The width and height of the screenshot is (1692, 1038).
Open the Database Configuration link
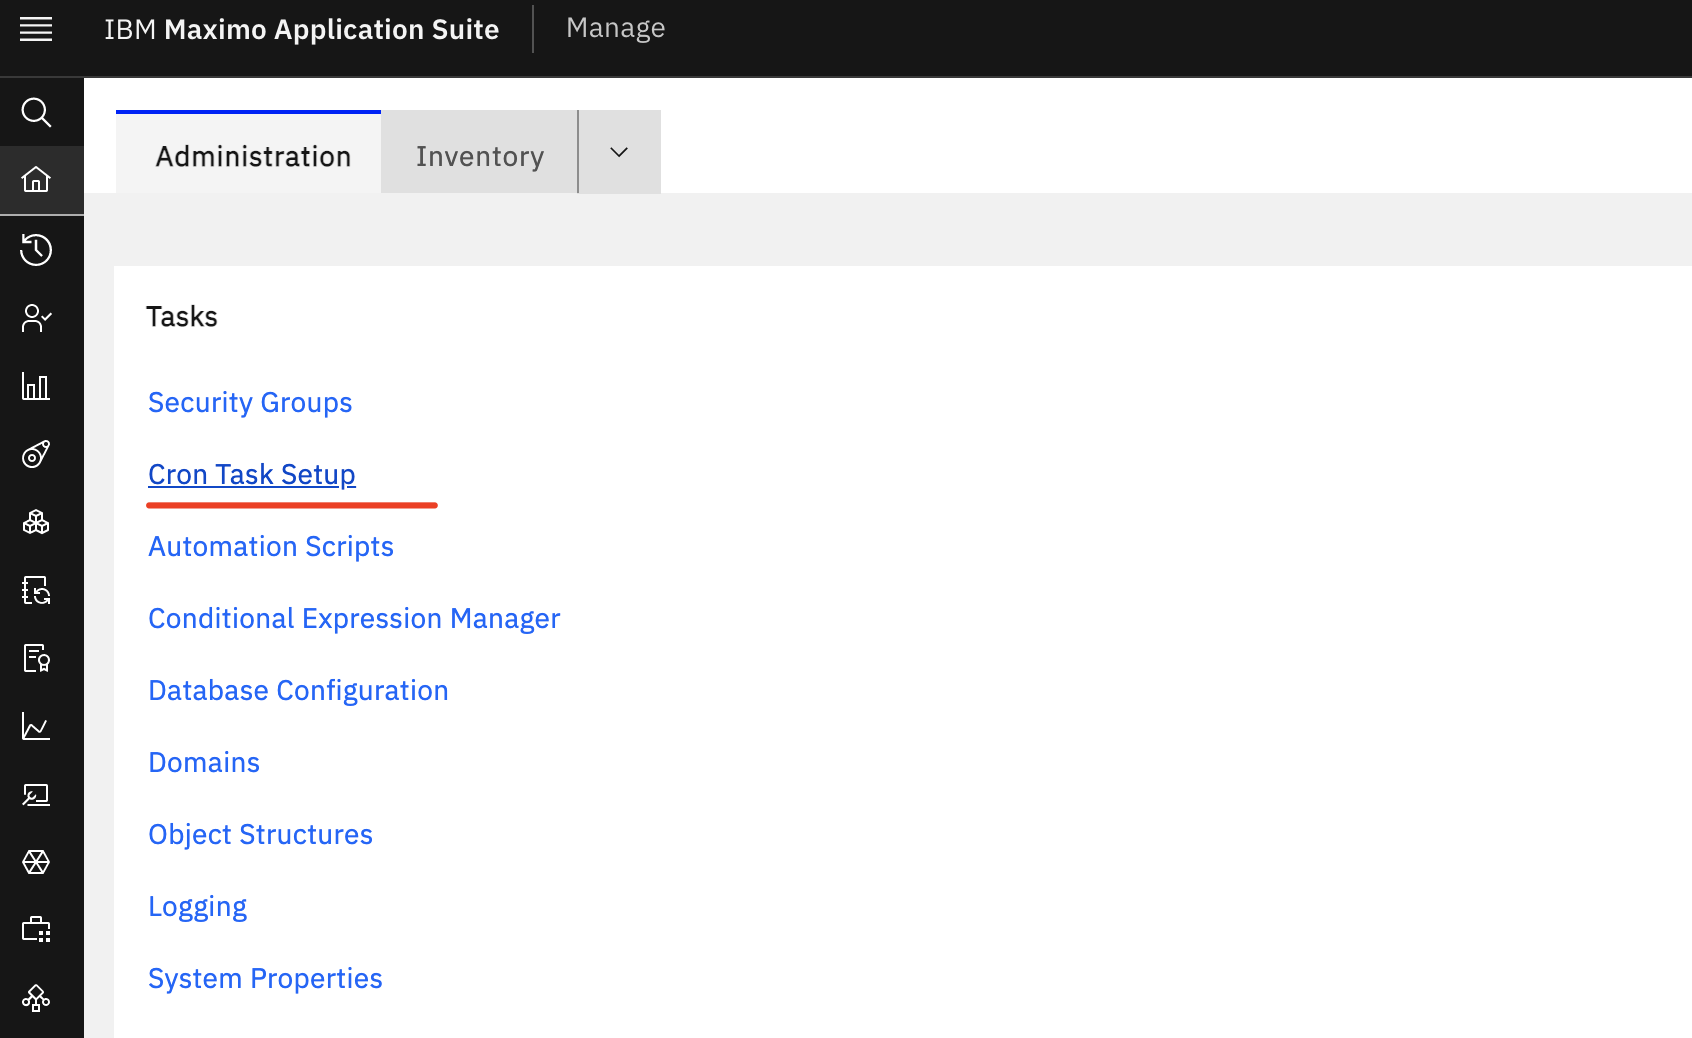[x=298, y=690]
